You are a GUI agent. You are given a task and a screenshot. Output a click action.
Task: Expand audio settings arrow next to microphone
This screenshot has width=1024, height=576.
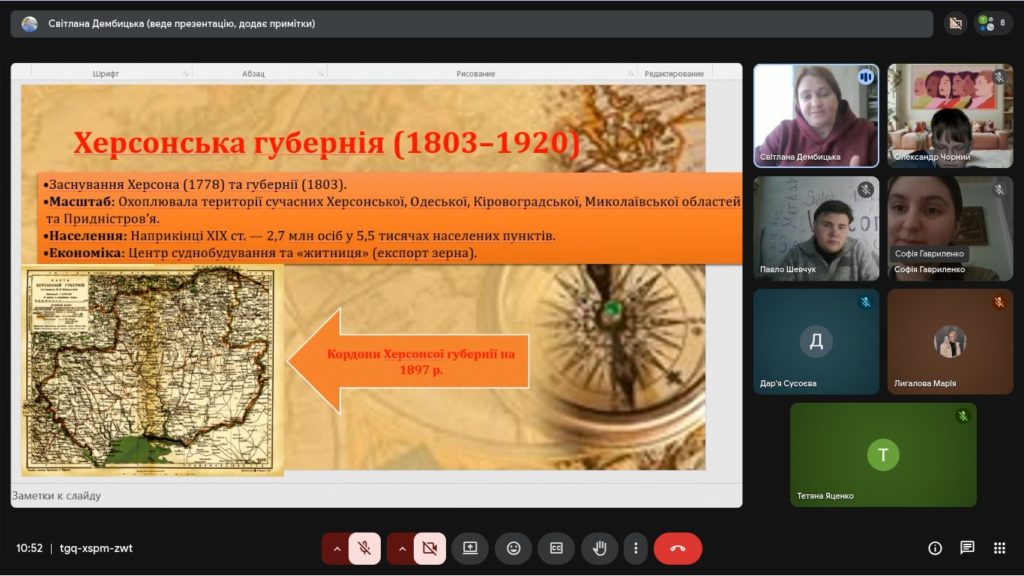click(336, 548)
